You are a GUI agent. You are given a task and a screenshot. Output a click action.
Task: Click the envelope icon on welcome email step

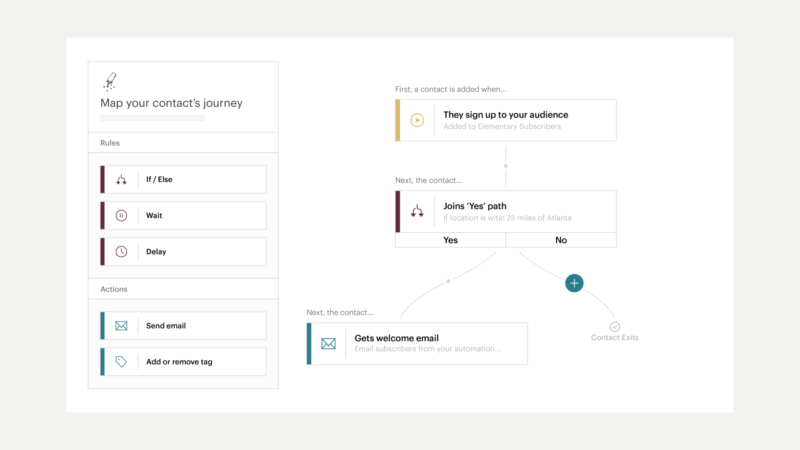pyautogui.click(x=329, y=344)
